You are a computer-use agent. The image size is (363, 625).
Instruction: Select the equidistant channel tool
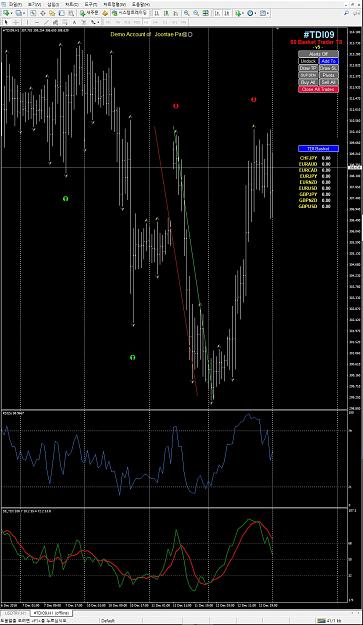55,22
